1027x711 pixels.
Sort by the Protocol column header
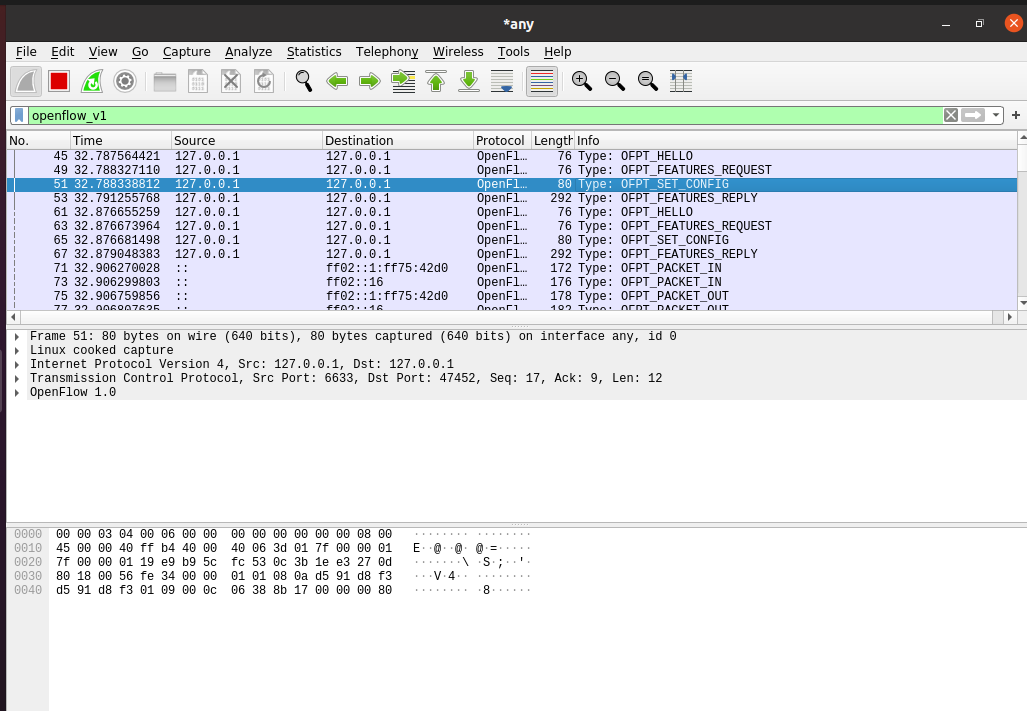502,141
